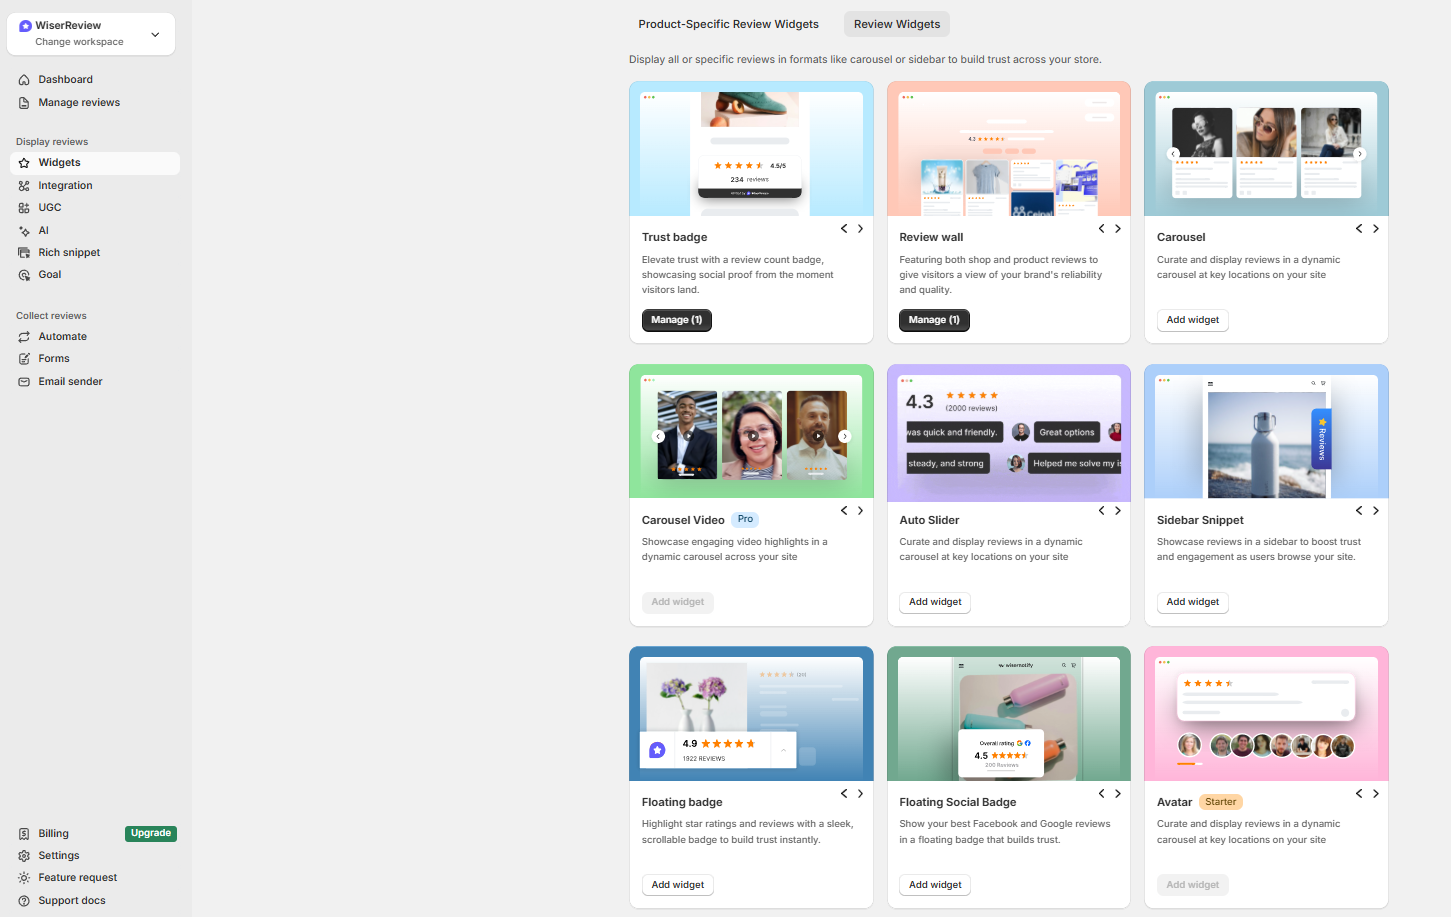Open the Email sender tool
This screenshot has width=1451, height=917.
(x=70, y=381)
